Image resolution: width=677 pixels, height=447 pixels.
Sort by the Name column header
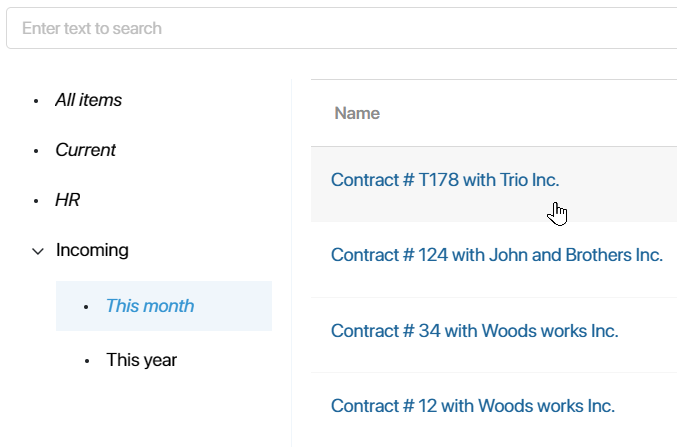click(357, 113)
